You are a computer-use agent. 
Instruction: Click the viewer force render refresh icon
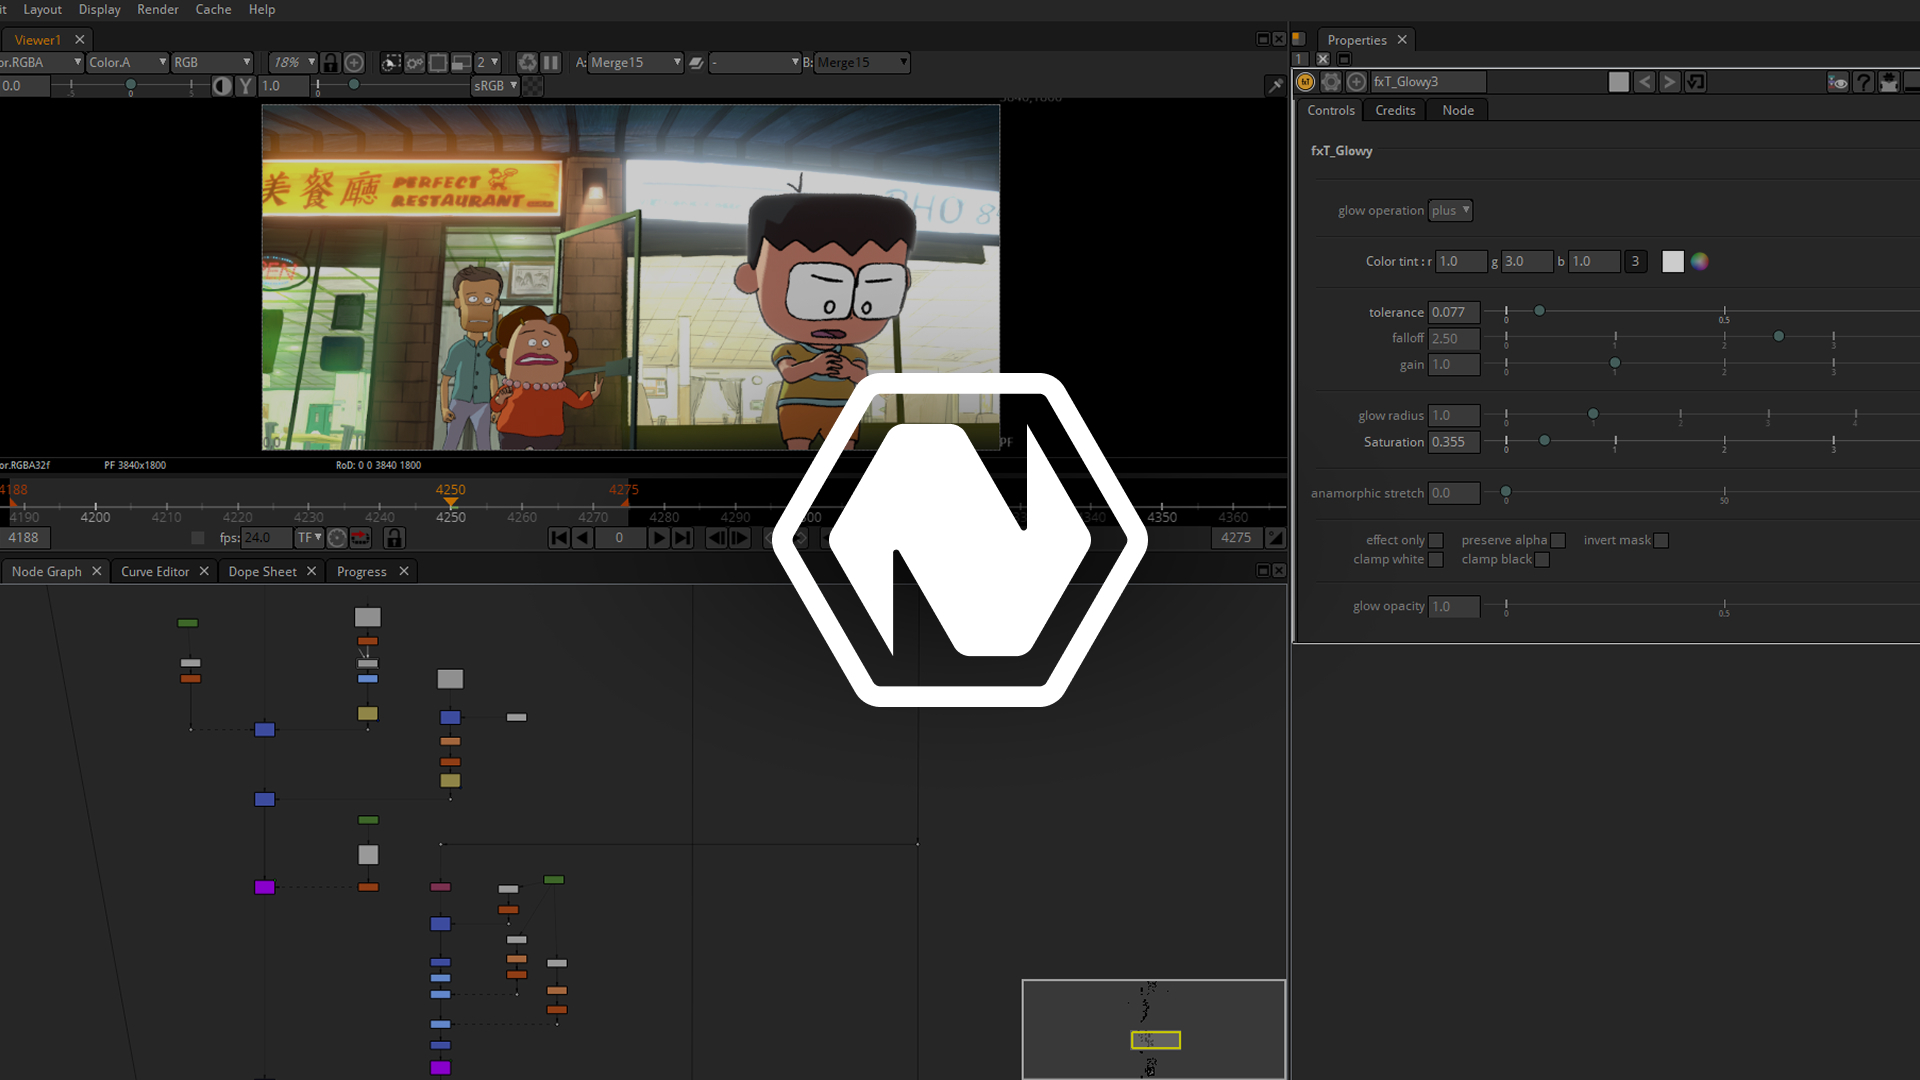527,62
